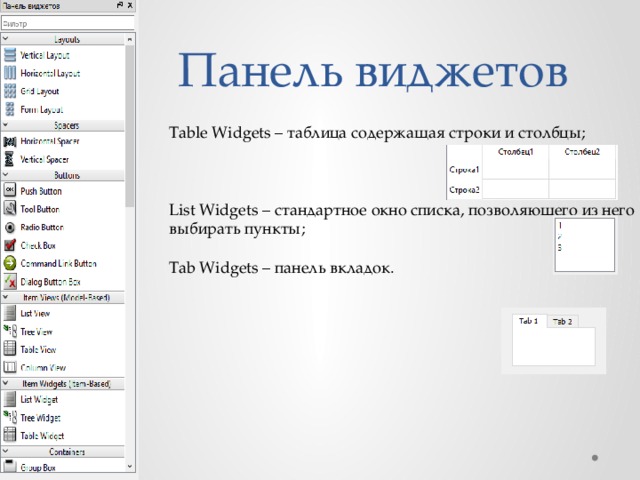Image resolution: width=640 pixels, height=480 pixels.
Task: Click the scrollbar down arrow
Action: (x=130, y=467)
